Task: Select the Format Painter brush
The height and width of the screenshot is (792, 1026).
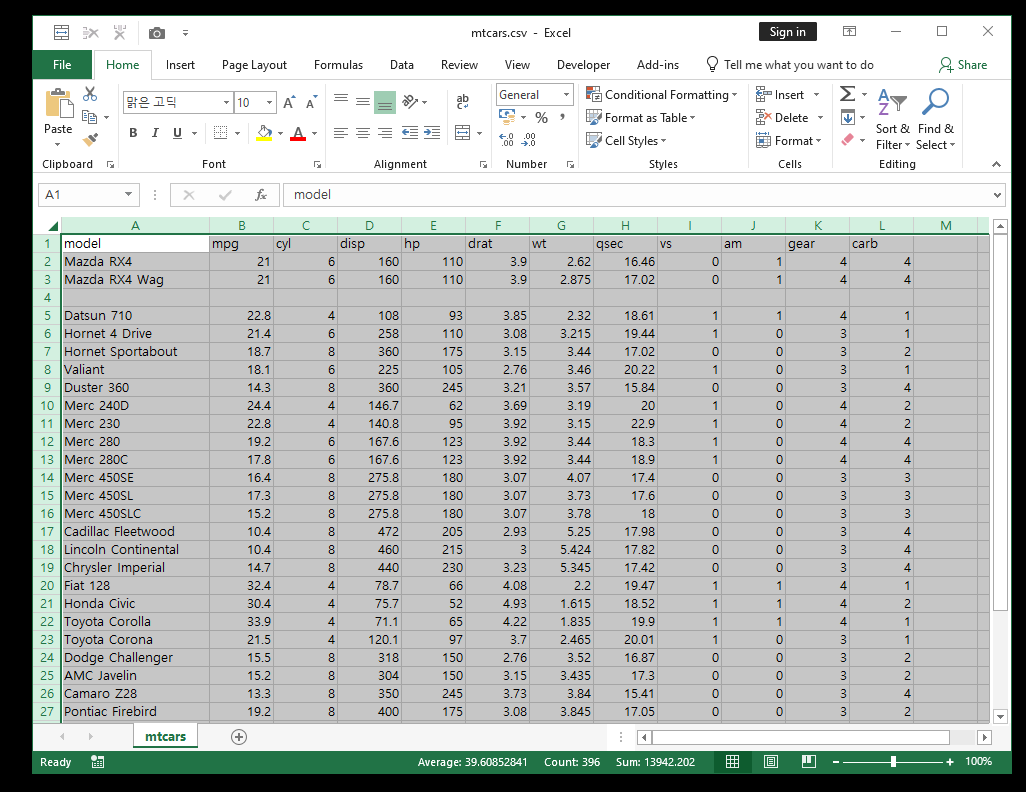Action: pos(90,139)
